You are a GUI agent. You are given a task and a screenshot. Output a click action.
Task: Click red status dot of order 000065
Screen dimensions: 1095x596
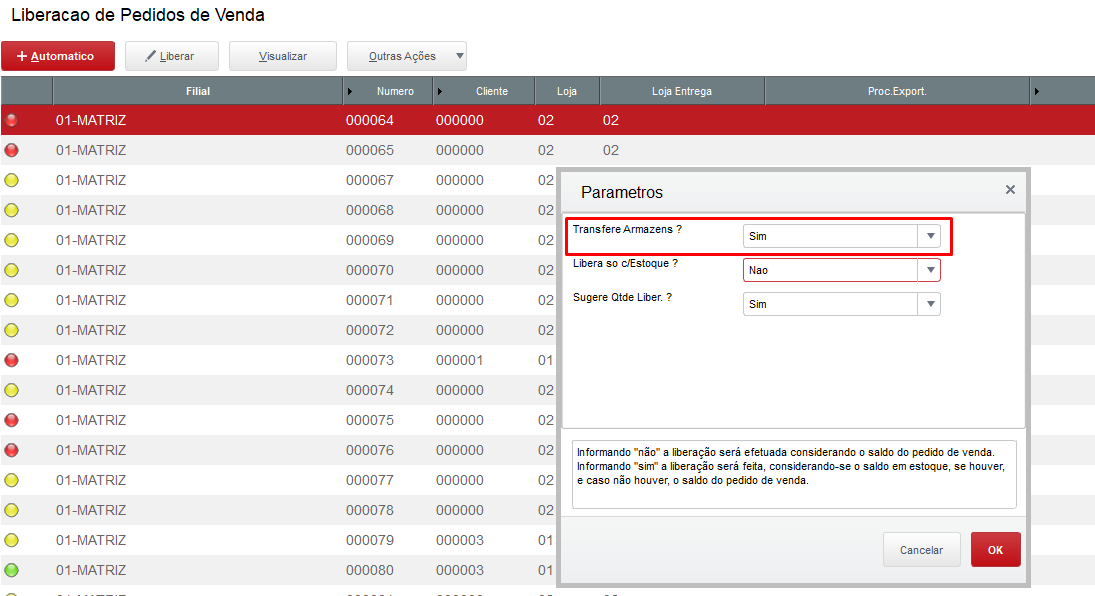click(12, 150)
